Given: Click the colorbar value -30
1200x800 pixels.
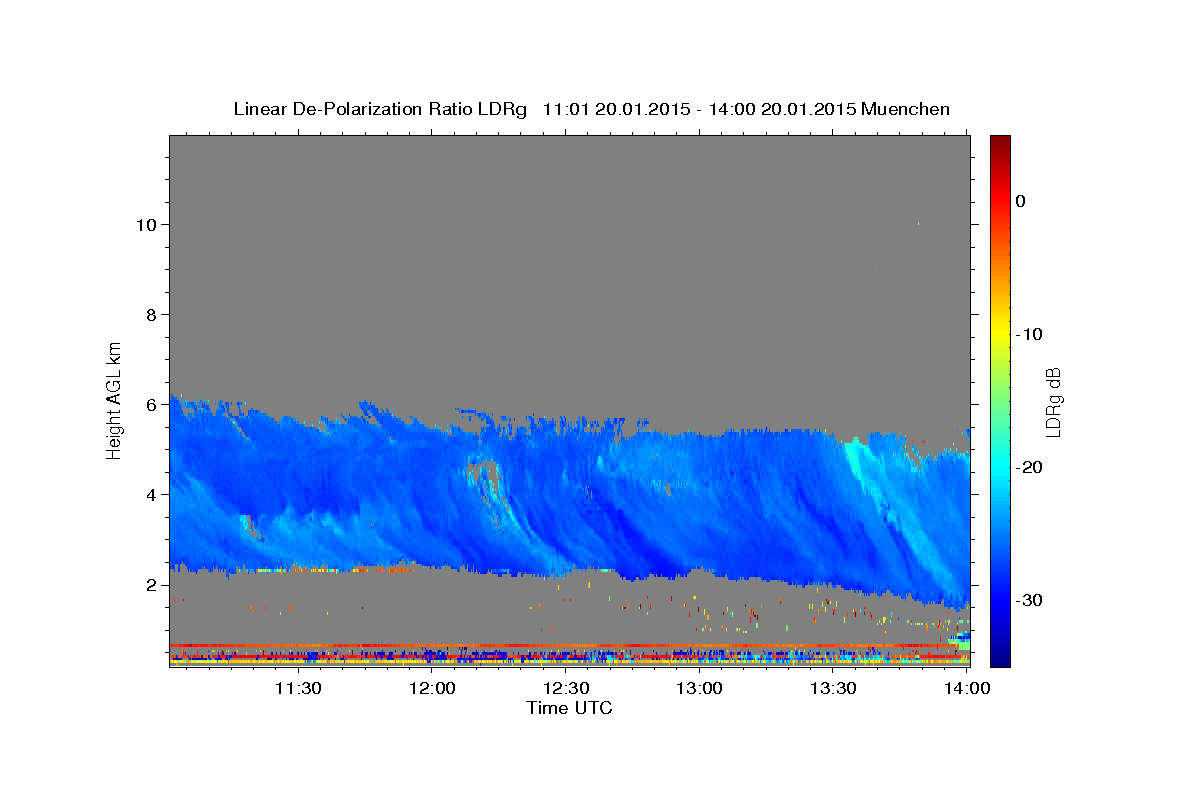Looking at the screenshot, I should tap(1030, 600).
